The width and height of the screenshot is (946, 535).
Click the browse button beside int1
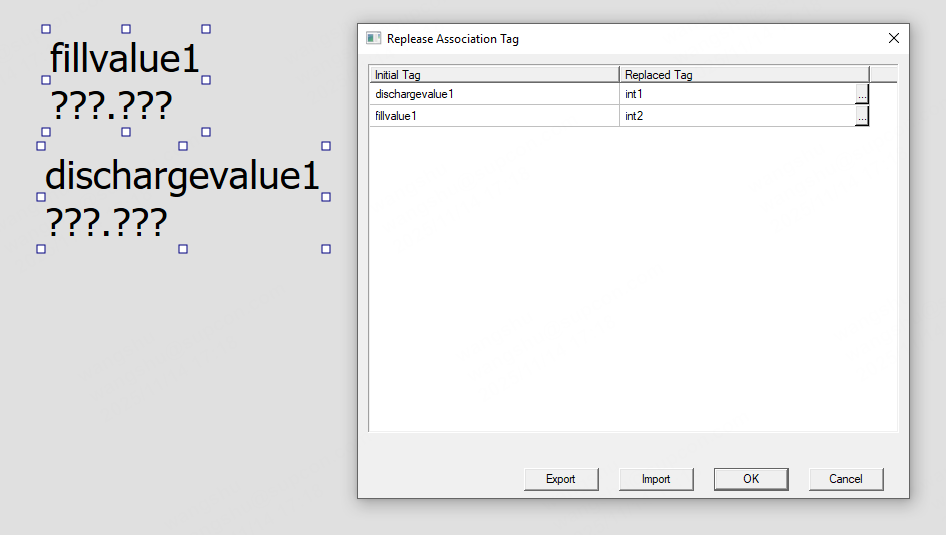point(862,94)
